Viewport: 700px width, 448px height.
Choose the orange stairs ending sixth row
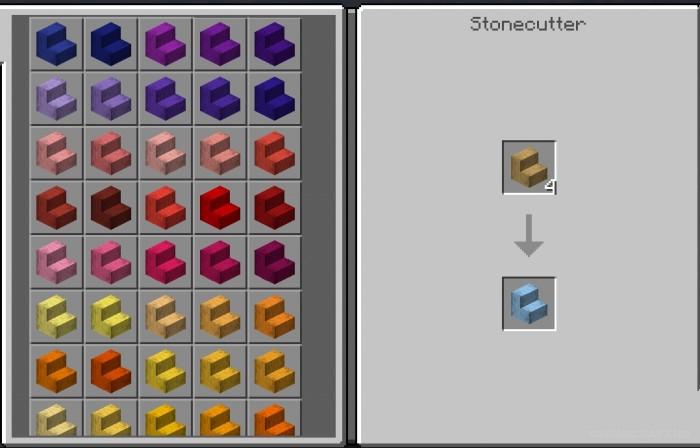[274, 317]
